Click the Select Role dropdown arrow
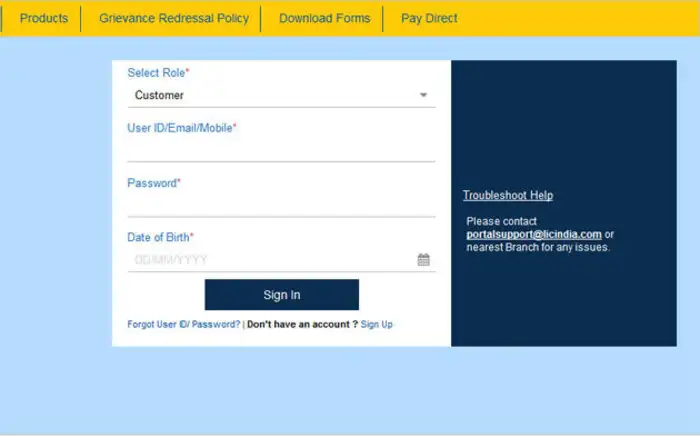Screen dimensions: 700x437 423,95
